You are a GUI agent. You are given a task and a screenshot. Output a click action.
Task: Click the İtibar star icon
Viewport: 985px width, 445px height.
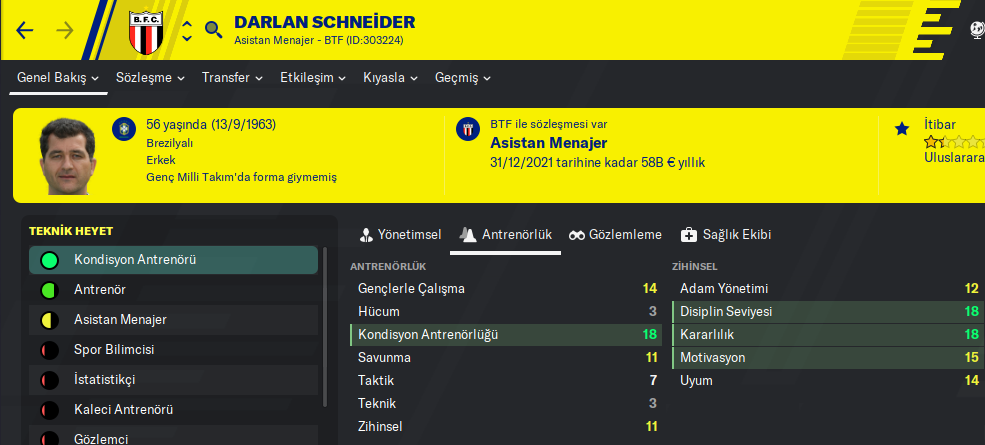(902, 128)
